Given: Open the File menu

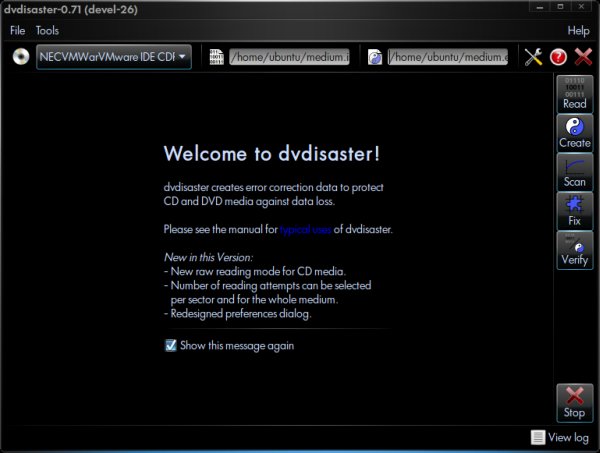Looking at the screenshot, I should tap(18, 31).
